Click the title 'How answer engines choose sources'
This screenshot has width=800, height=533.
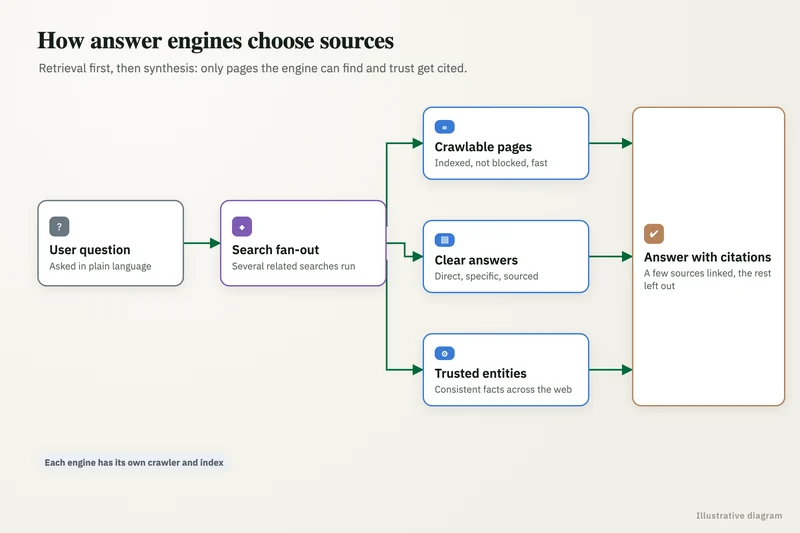click(x=215, y=41)
